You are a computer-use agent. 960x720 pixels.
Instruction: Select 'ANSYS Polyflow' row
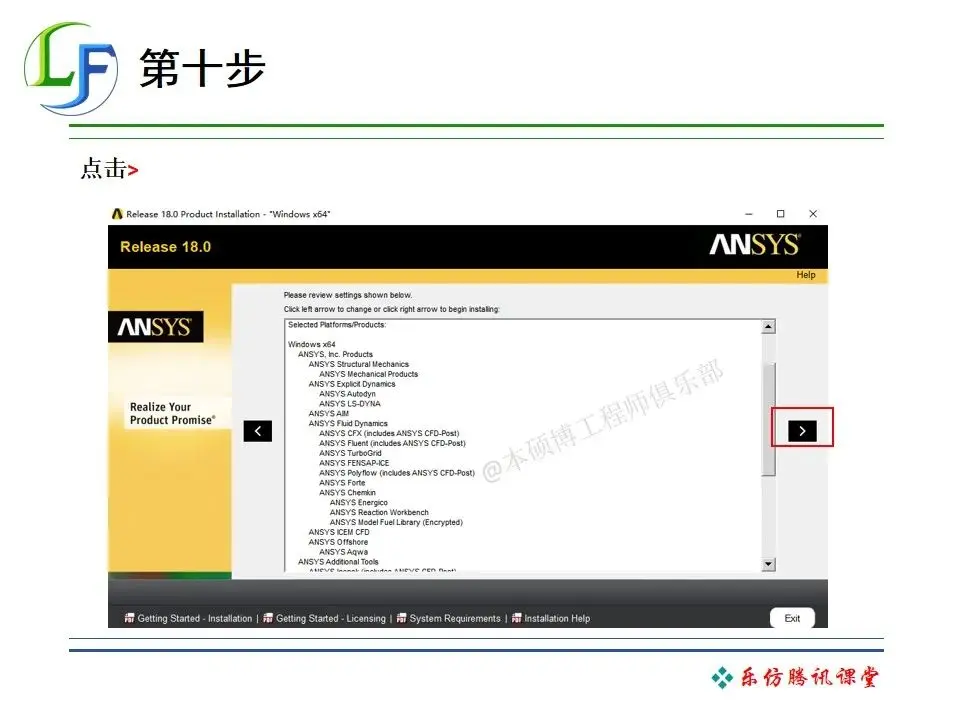click(x=397, y=473)
